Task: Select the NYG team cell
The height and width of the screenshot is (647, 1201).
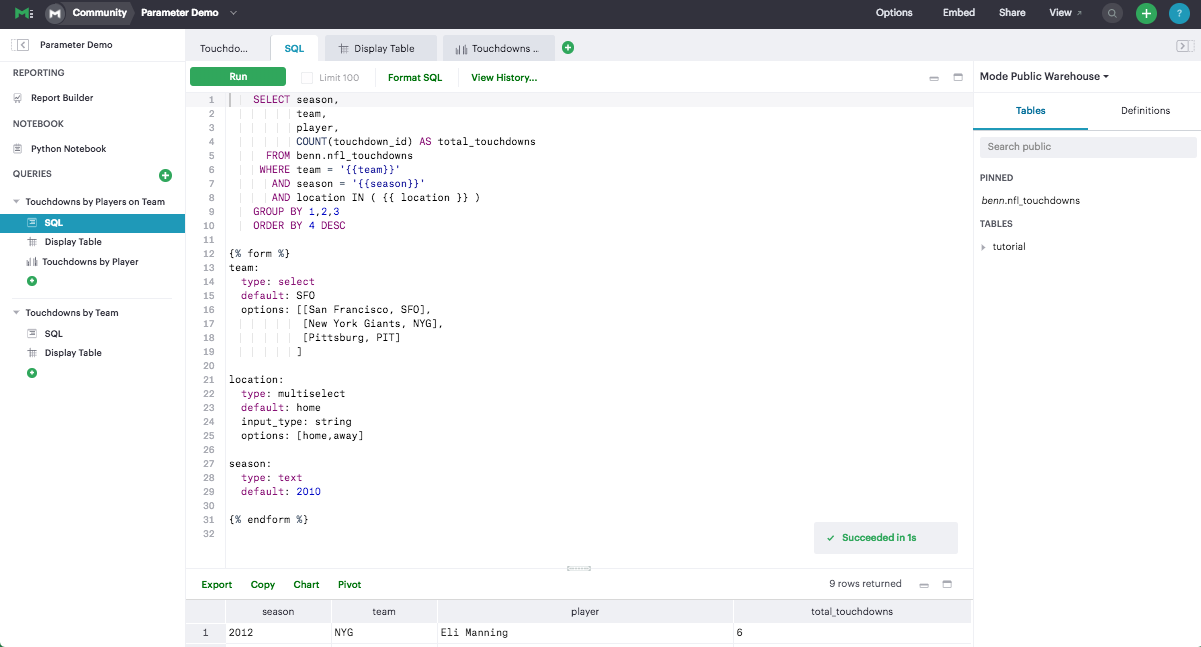Action: coord(384,633)
